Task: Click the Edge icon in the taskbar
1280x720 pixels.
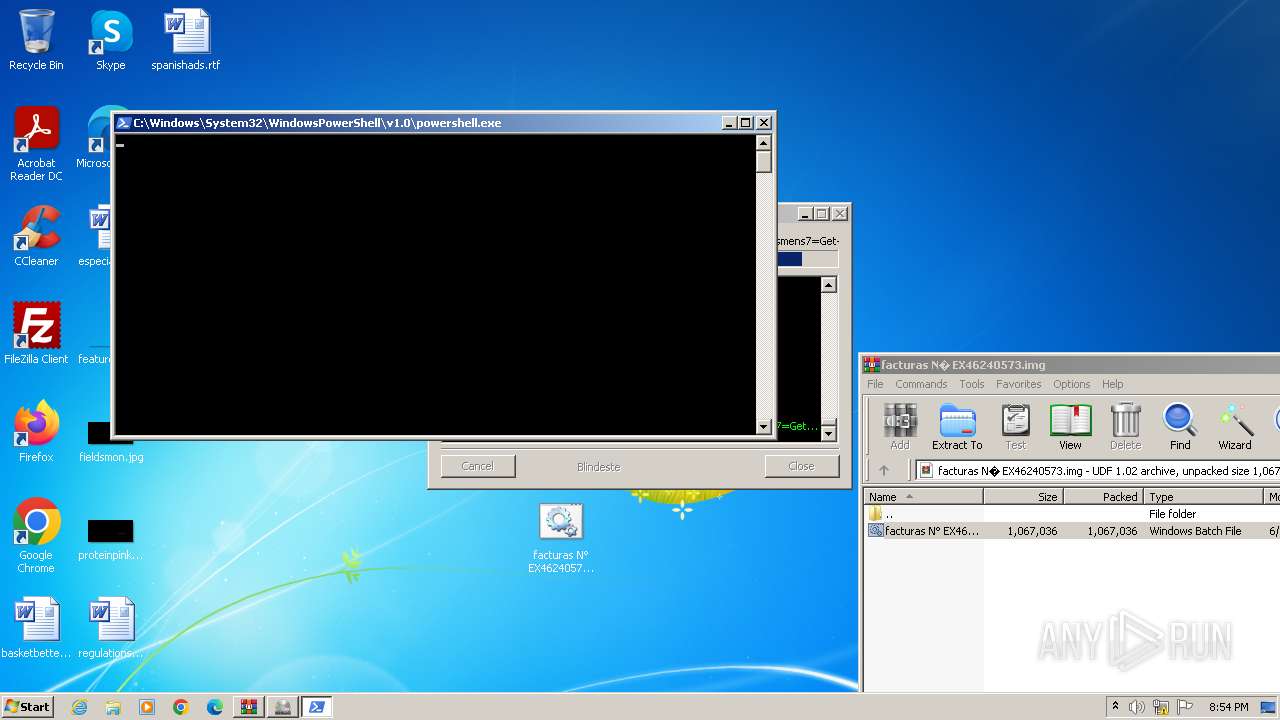Action: click(215, 707)
